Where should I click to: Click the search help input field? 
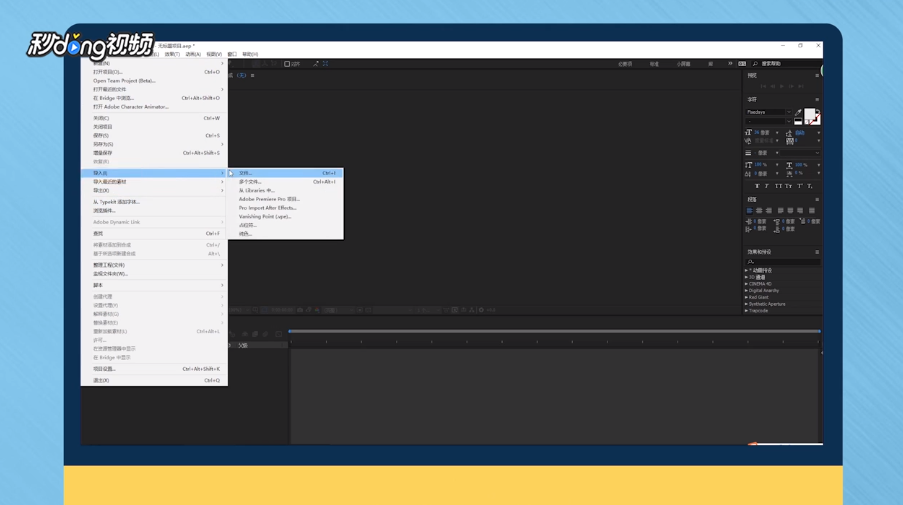789,64
